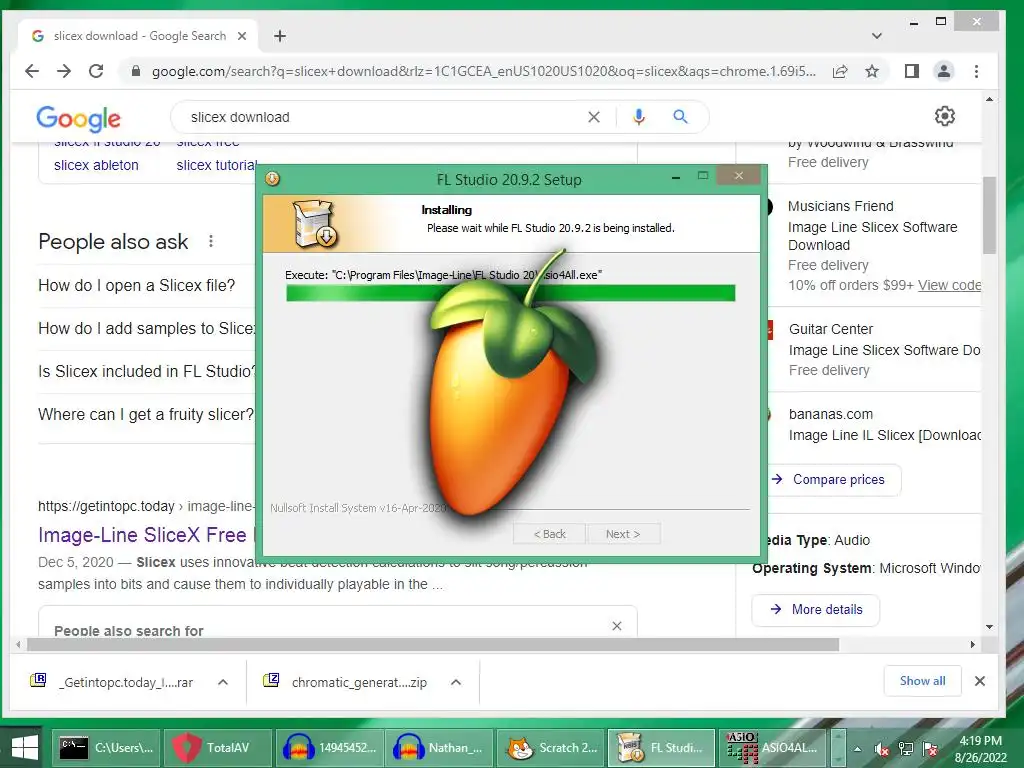The image size is (1024, 768).
Task: Click the disabled Back button in Setup
Action: [x=549, y=534]
